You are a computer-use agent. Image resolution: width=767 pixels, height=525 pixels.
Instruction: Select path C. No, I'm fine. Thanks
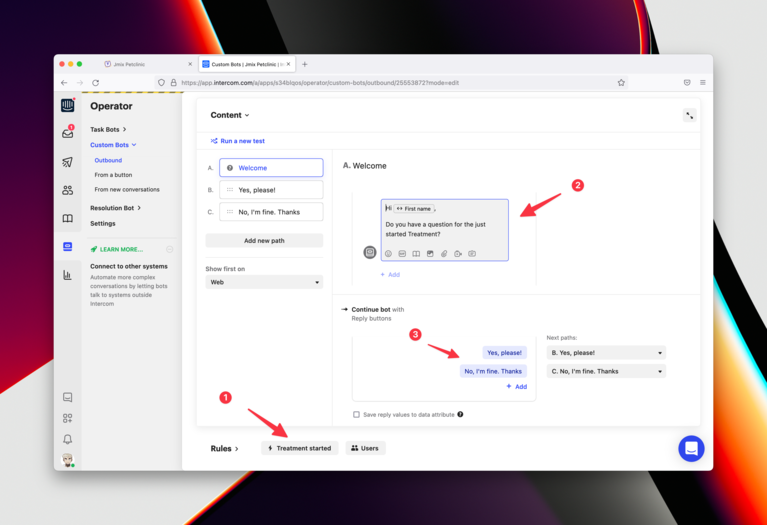[x=271, y=212]
